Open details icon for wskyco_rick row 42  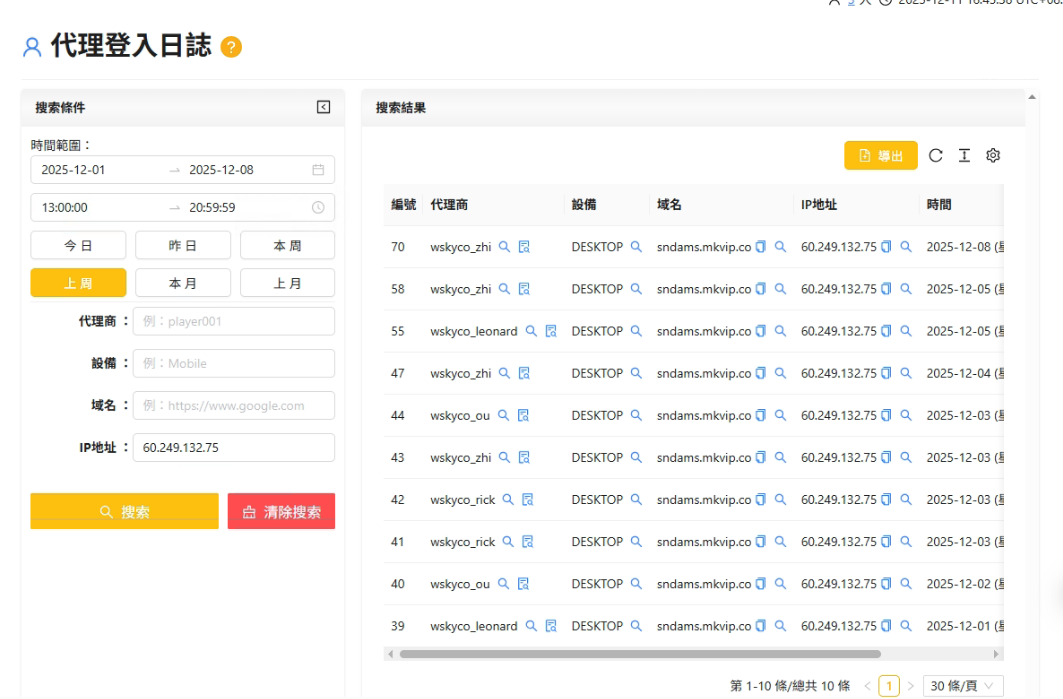tap(527, 500)
